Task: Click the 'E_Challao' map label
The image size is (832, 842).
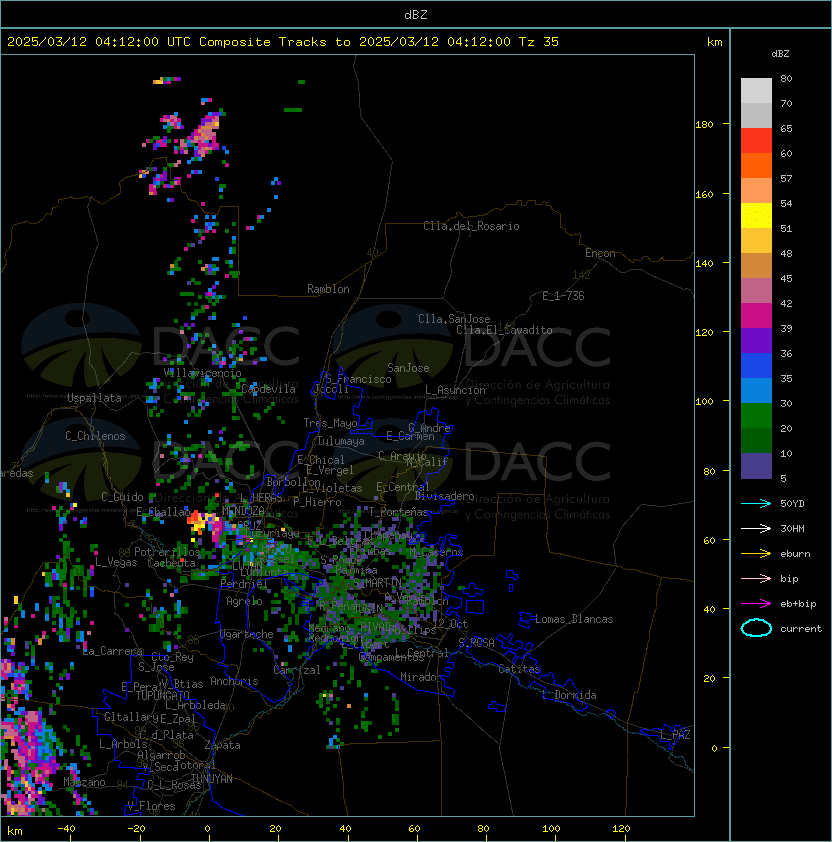Action: pyautogui.click(x=163, y=512)
